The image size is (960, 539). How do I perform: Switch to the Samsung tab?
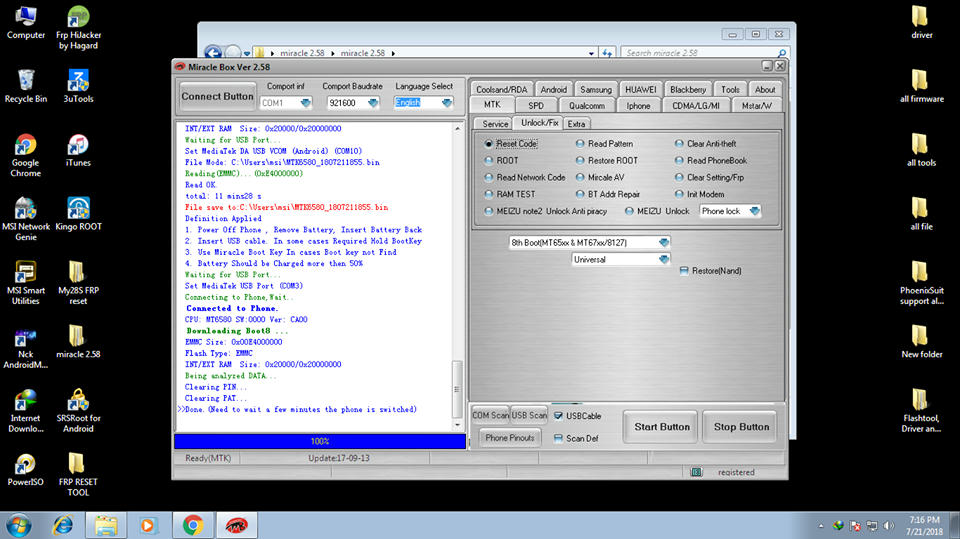(x=596, y=89)
